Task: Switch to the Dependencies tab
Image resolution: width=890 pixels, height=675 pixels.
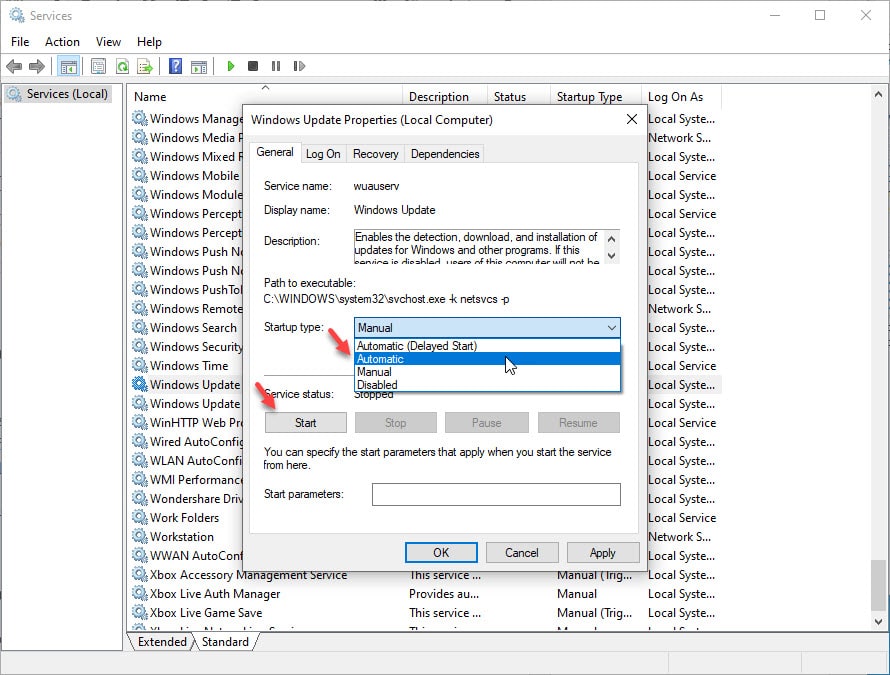Action: coord(445,154)
